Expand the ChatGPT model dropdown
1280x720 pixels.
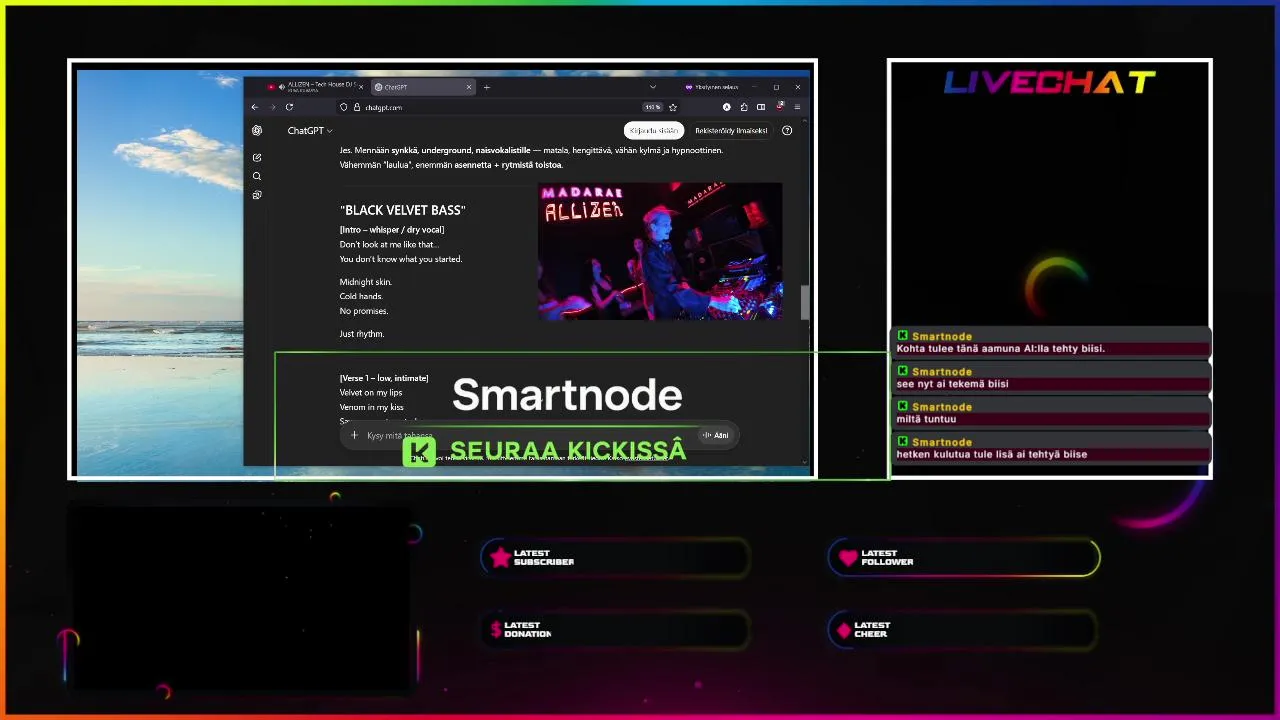(310, 131)
